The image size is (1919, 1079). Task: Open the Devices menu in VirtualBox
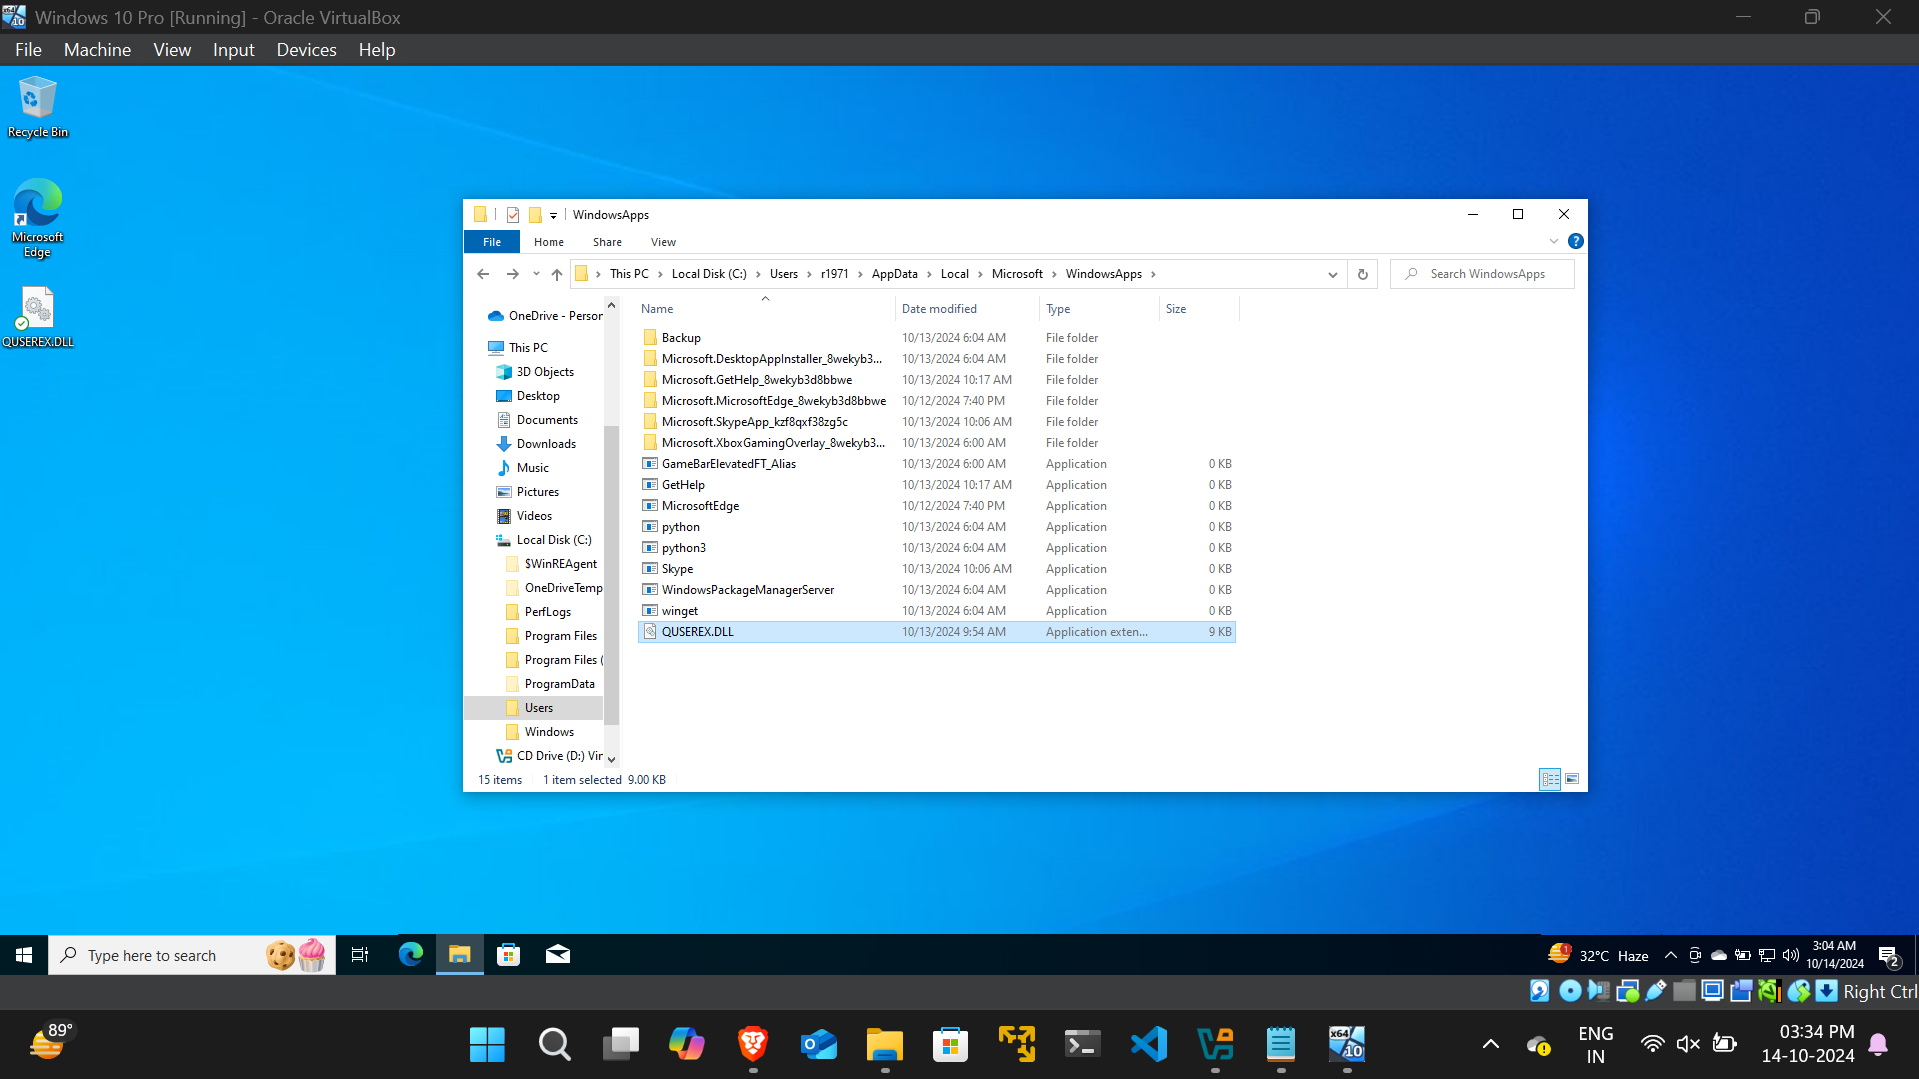[x=306, y=50]
